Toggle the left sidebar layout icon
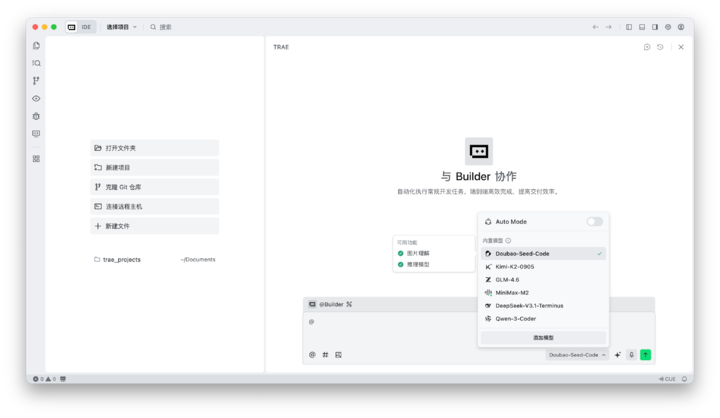Viewport: 720px width, 418px height. (x=629, y=27)
